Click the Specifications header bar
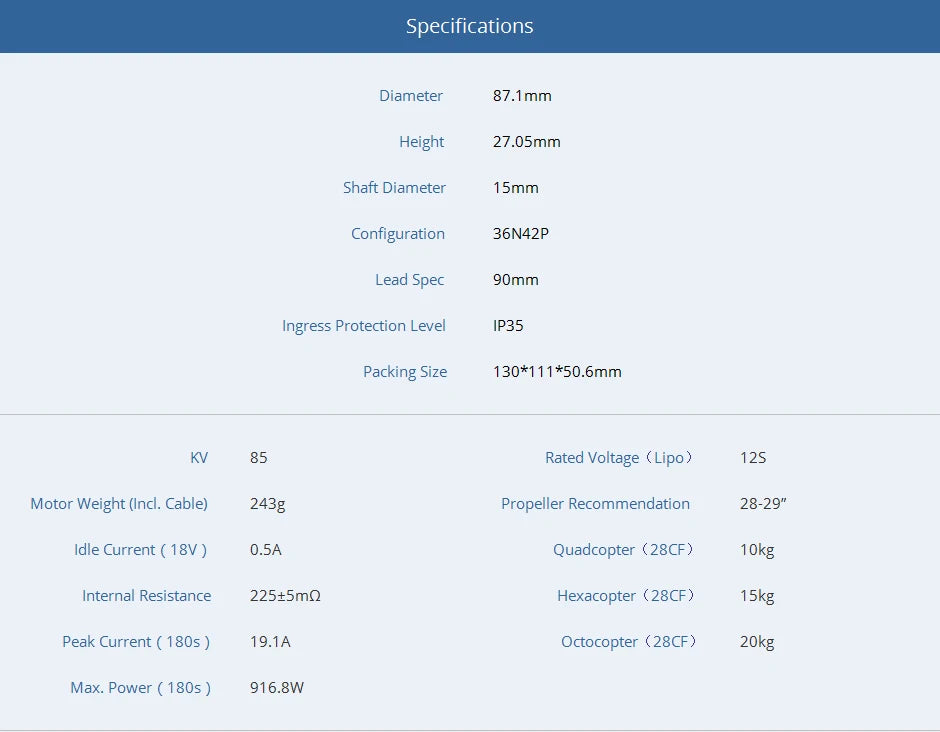The height and width of the screenshot is (732, 940). (470, 26)
